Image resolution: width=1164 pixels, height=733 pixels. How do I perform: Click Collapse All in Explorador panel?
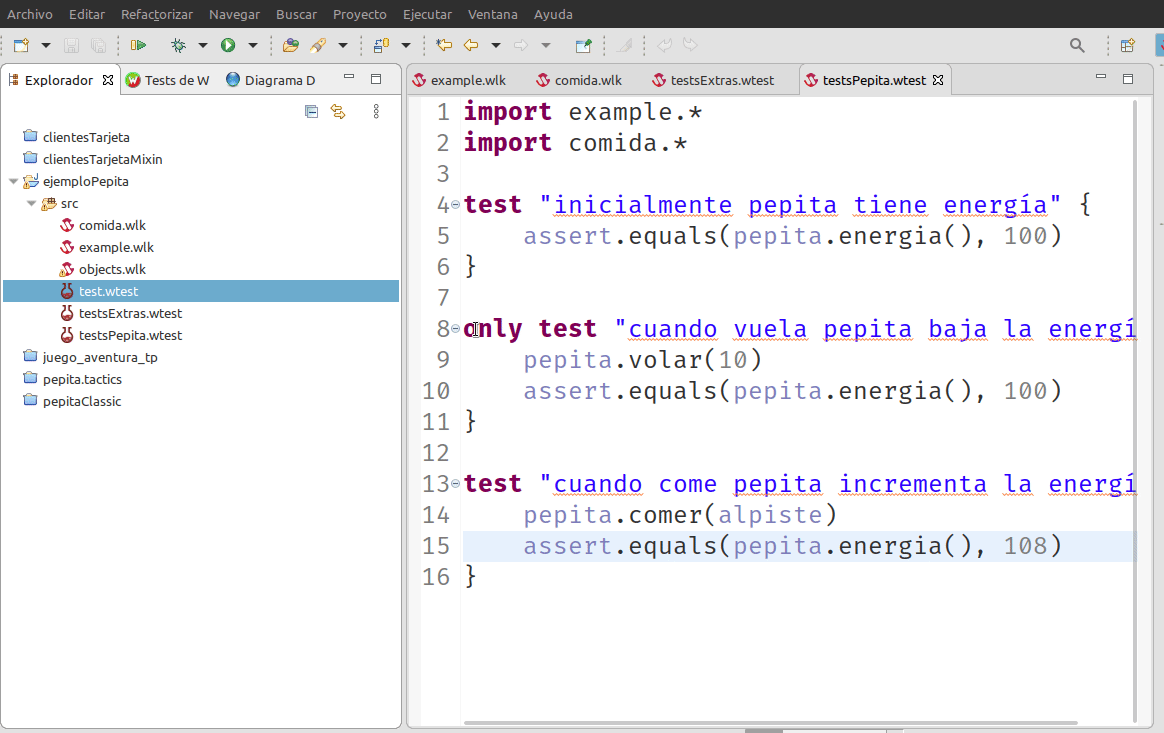pyautogui.click(x=311, y=112)
